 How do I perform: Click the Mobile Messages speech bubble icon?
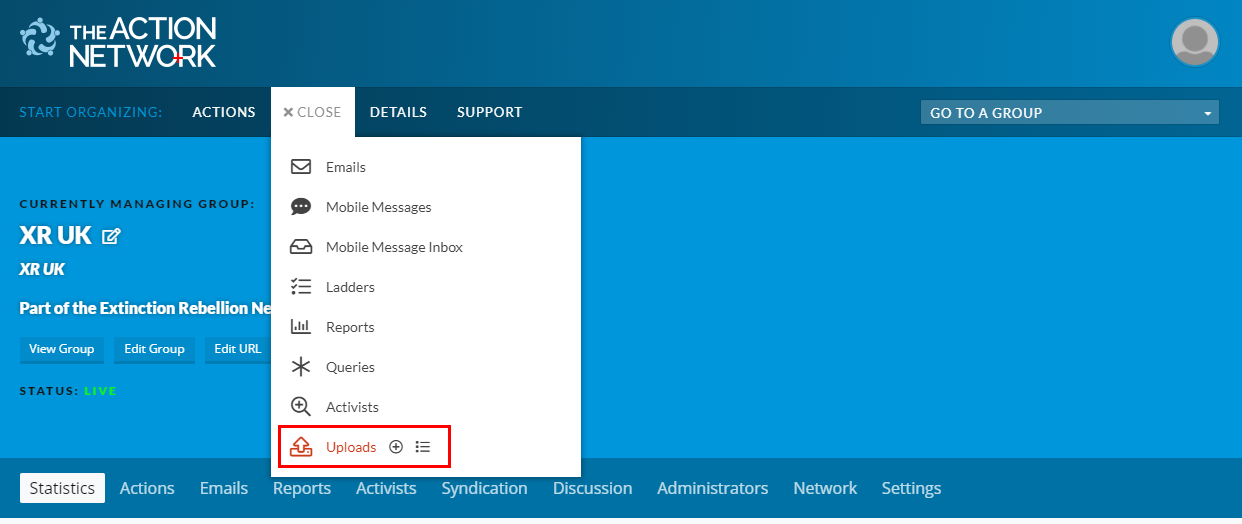tap(301, 207)
